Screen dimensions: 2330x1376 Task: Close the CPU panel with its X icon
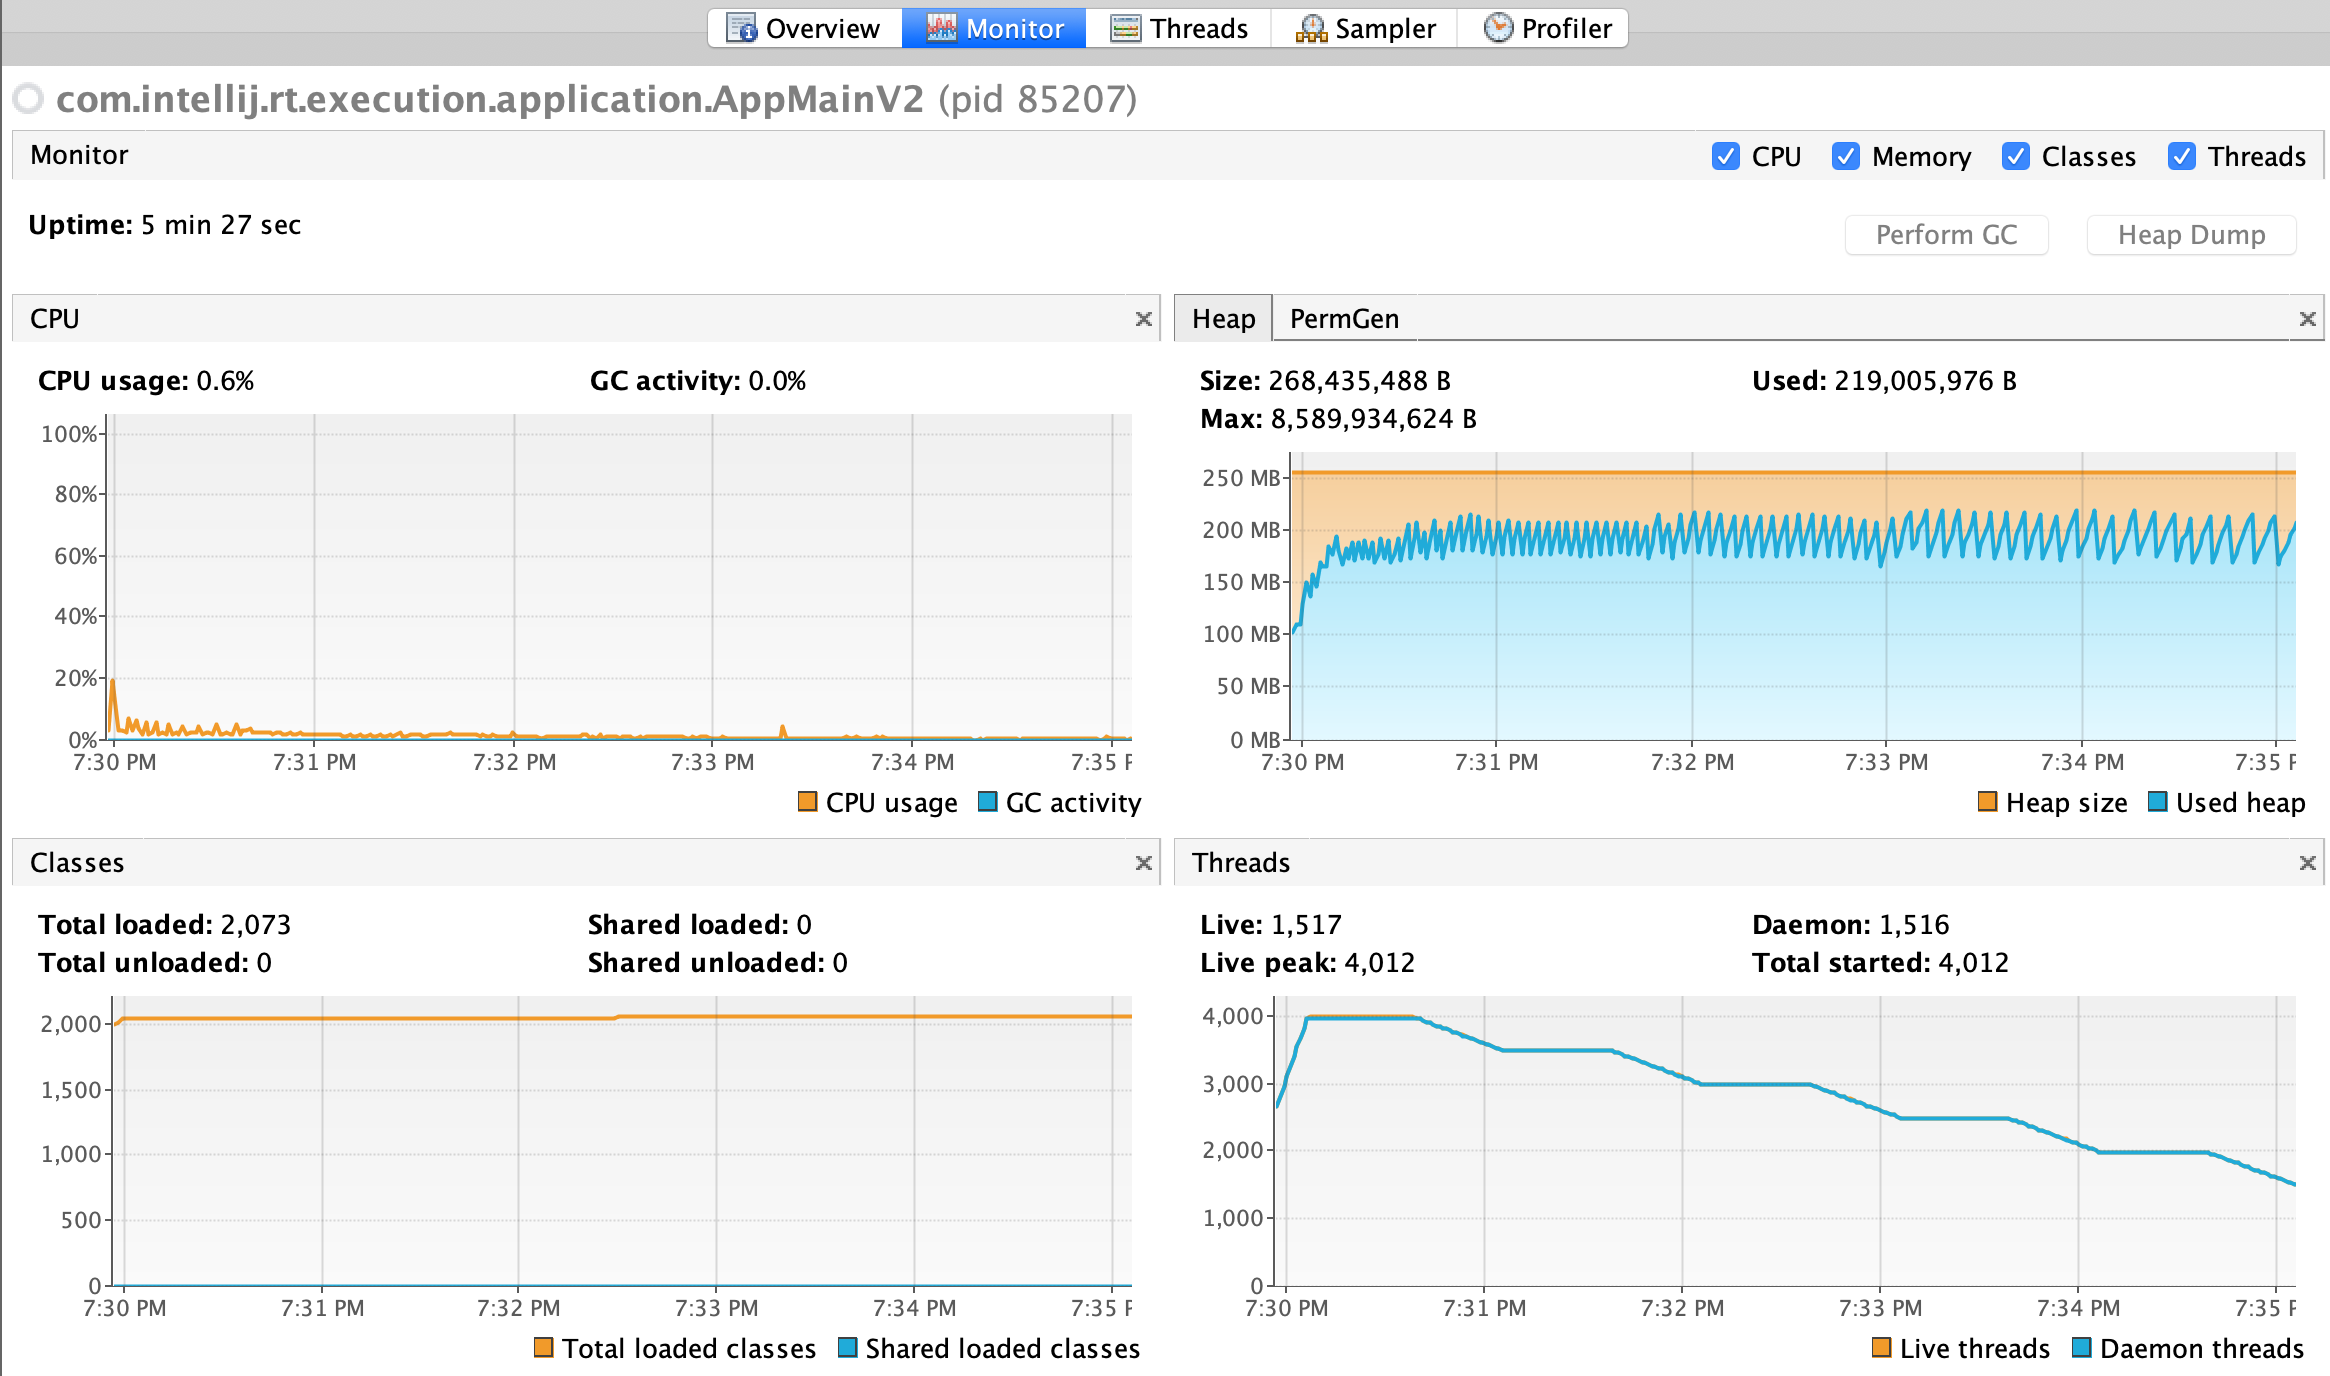(1144, 319)
